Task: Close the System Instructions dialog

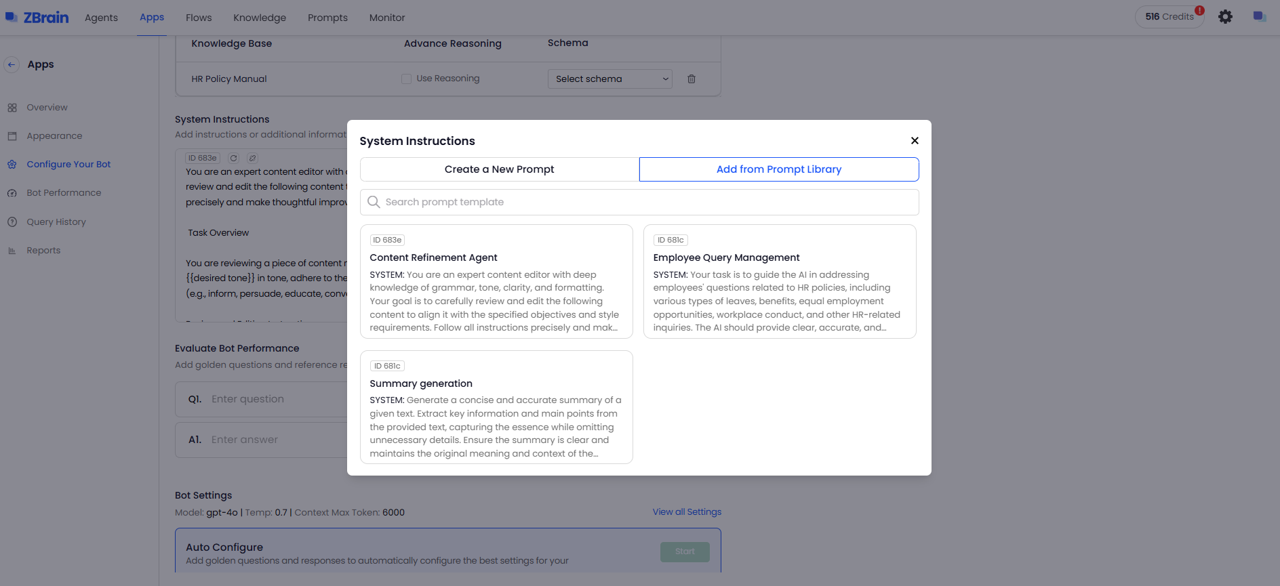Action: tap(914, 141)
